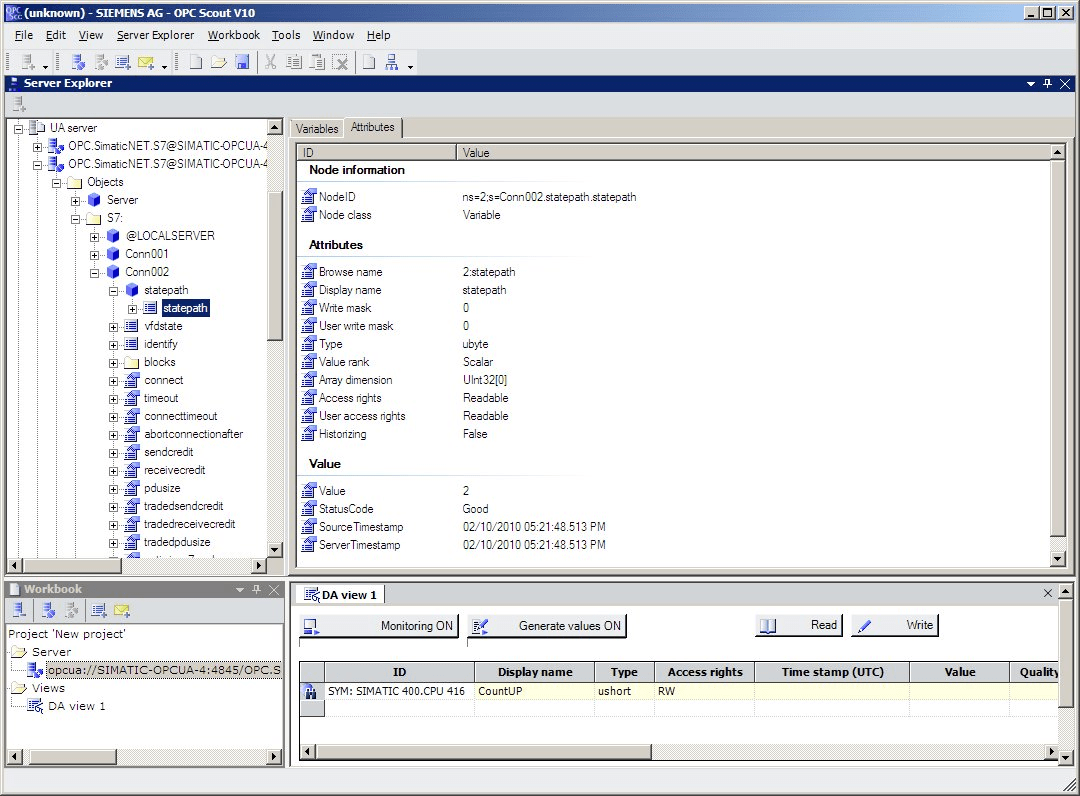This screenshot has width=1080, height=796.
Task: Click the tree pane vertical scrollbar thumb
Action: point(275,265)
